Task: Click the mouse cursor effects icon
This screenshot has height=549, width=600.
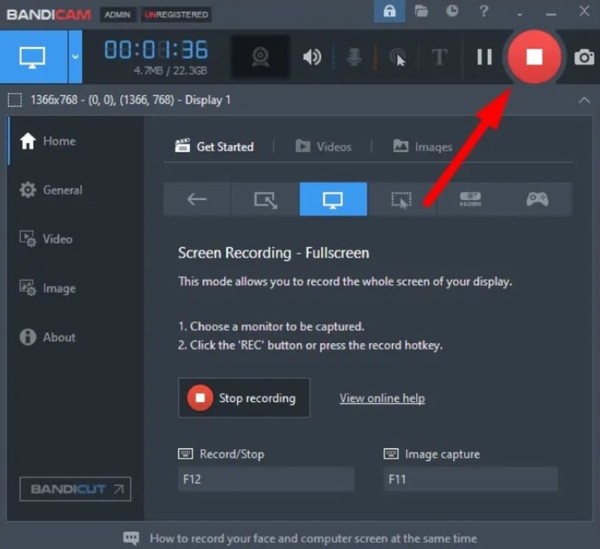Action: pos(397,58)
